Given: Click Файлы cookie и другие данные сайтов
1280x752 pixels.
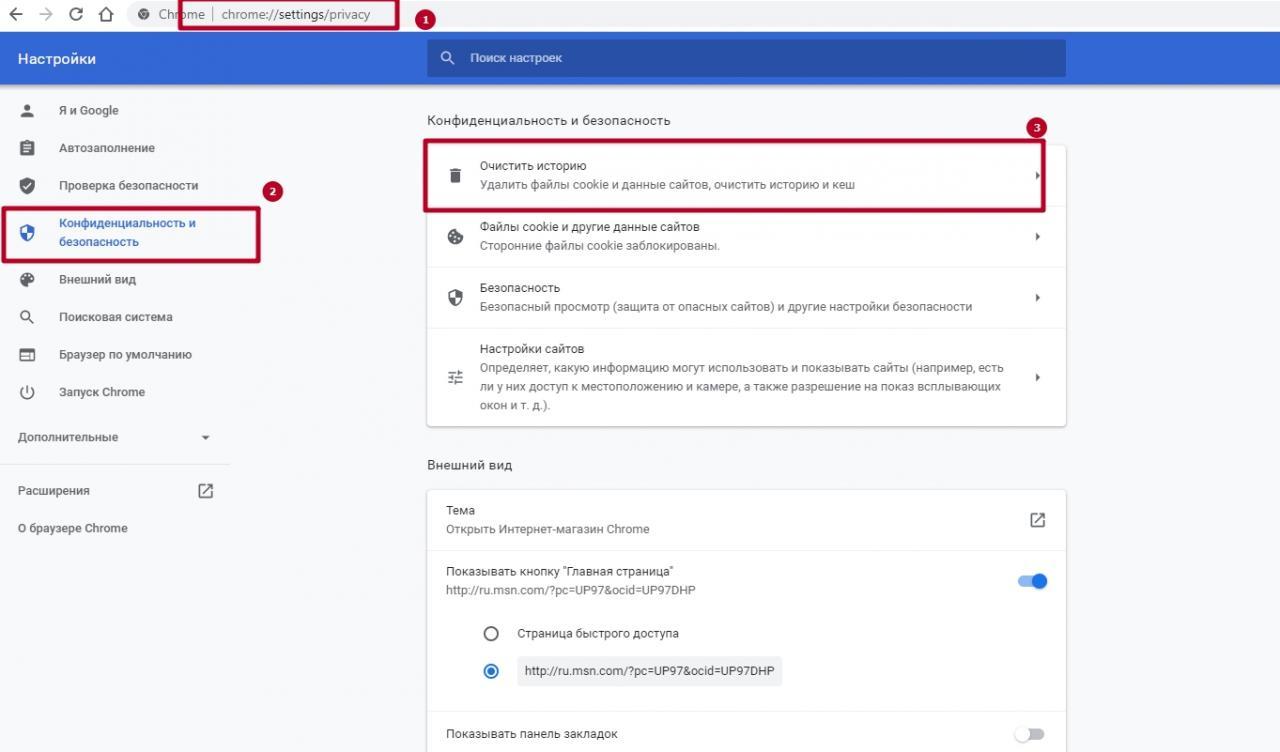Looking at the screenshot, I should [589, 227].
